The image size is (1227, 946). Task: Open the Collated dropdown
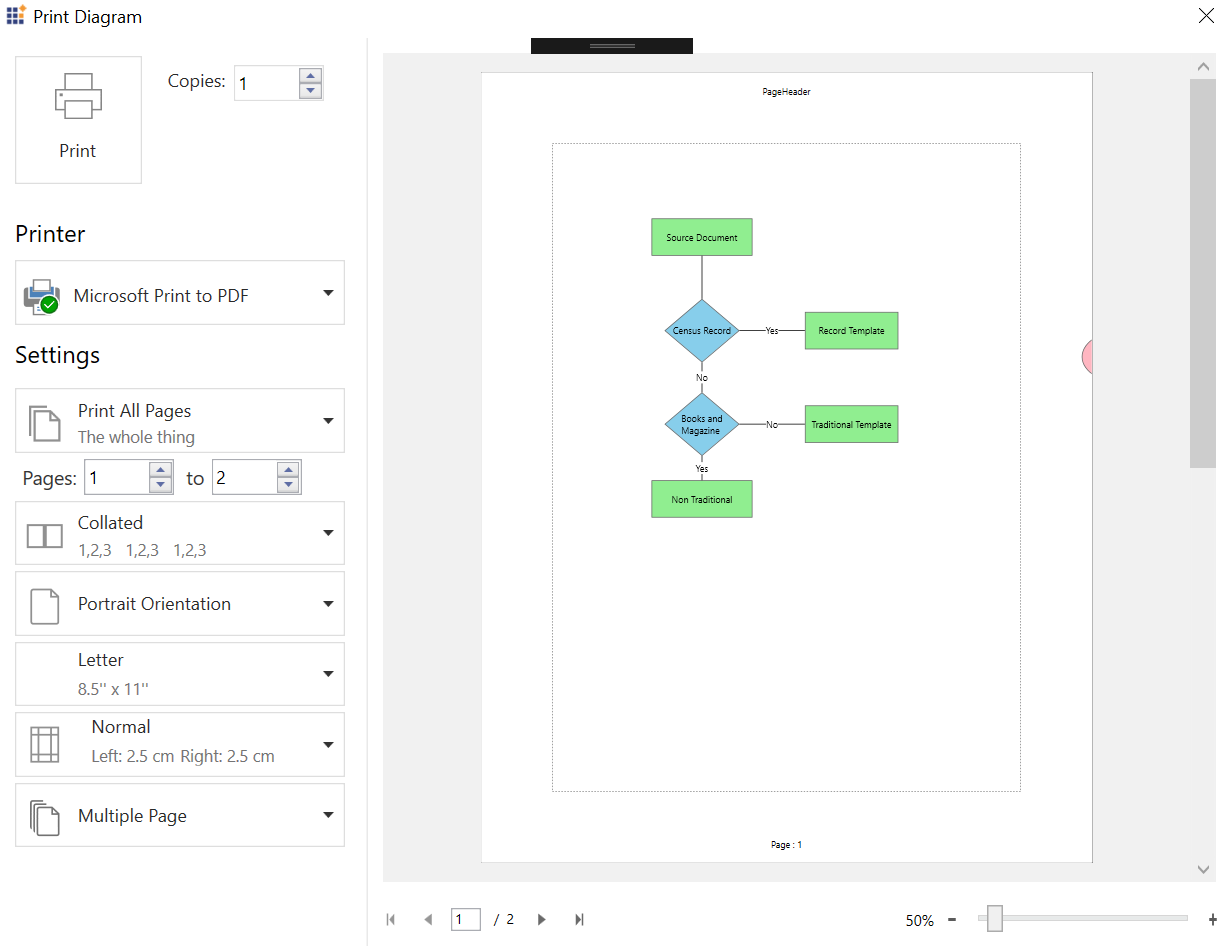point(180,534)
